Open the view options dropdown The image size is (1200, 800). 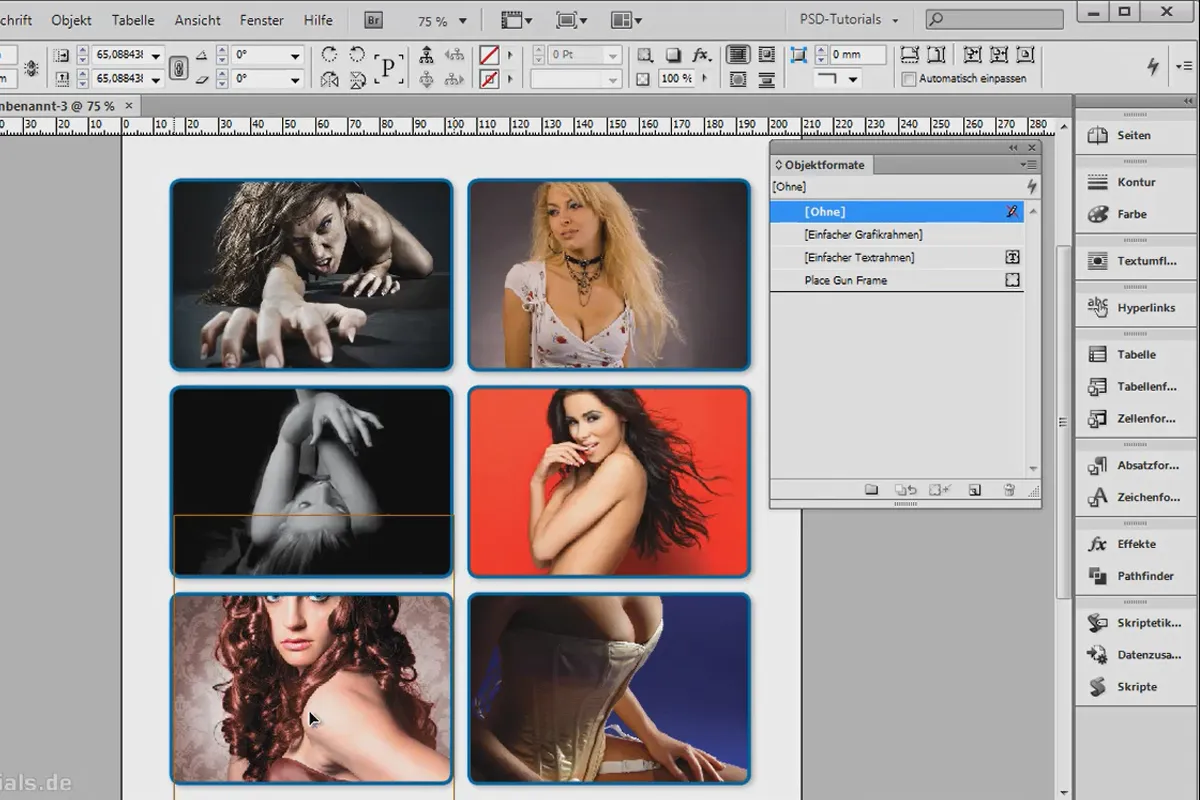[517, 20]
